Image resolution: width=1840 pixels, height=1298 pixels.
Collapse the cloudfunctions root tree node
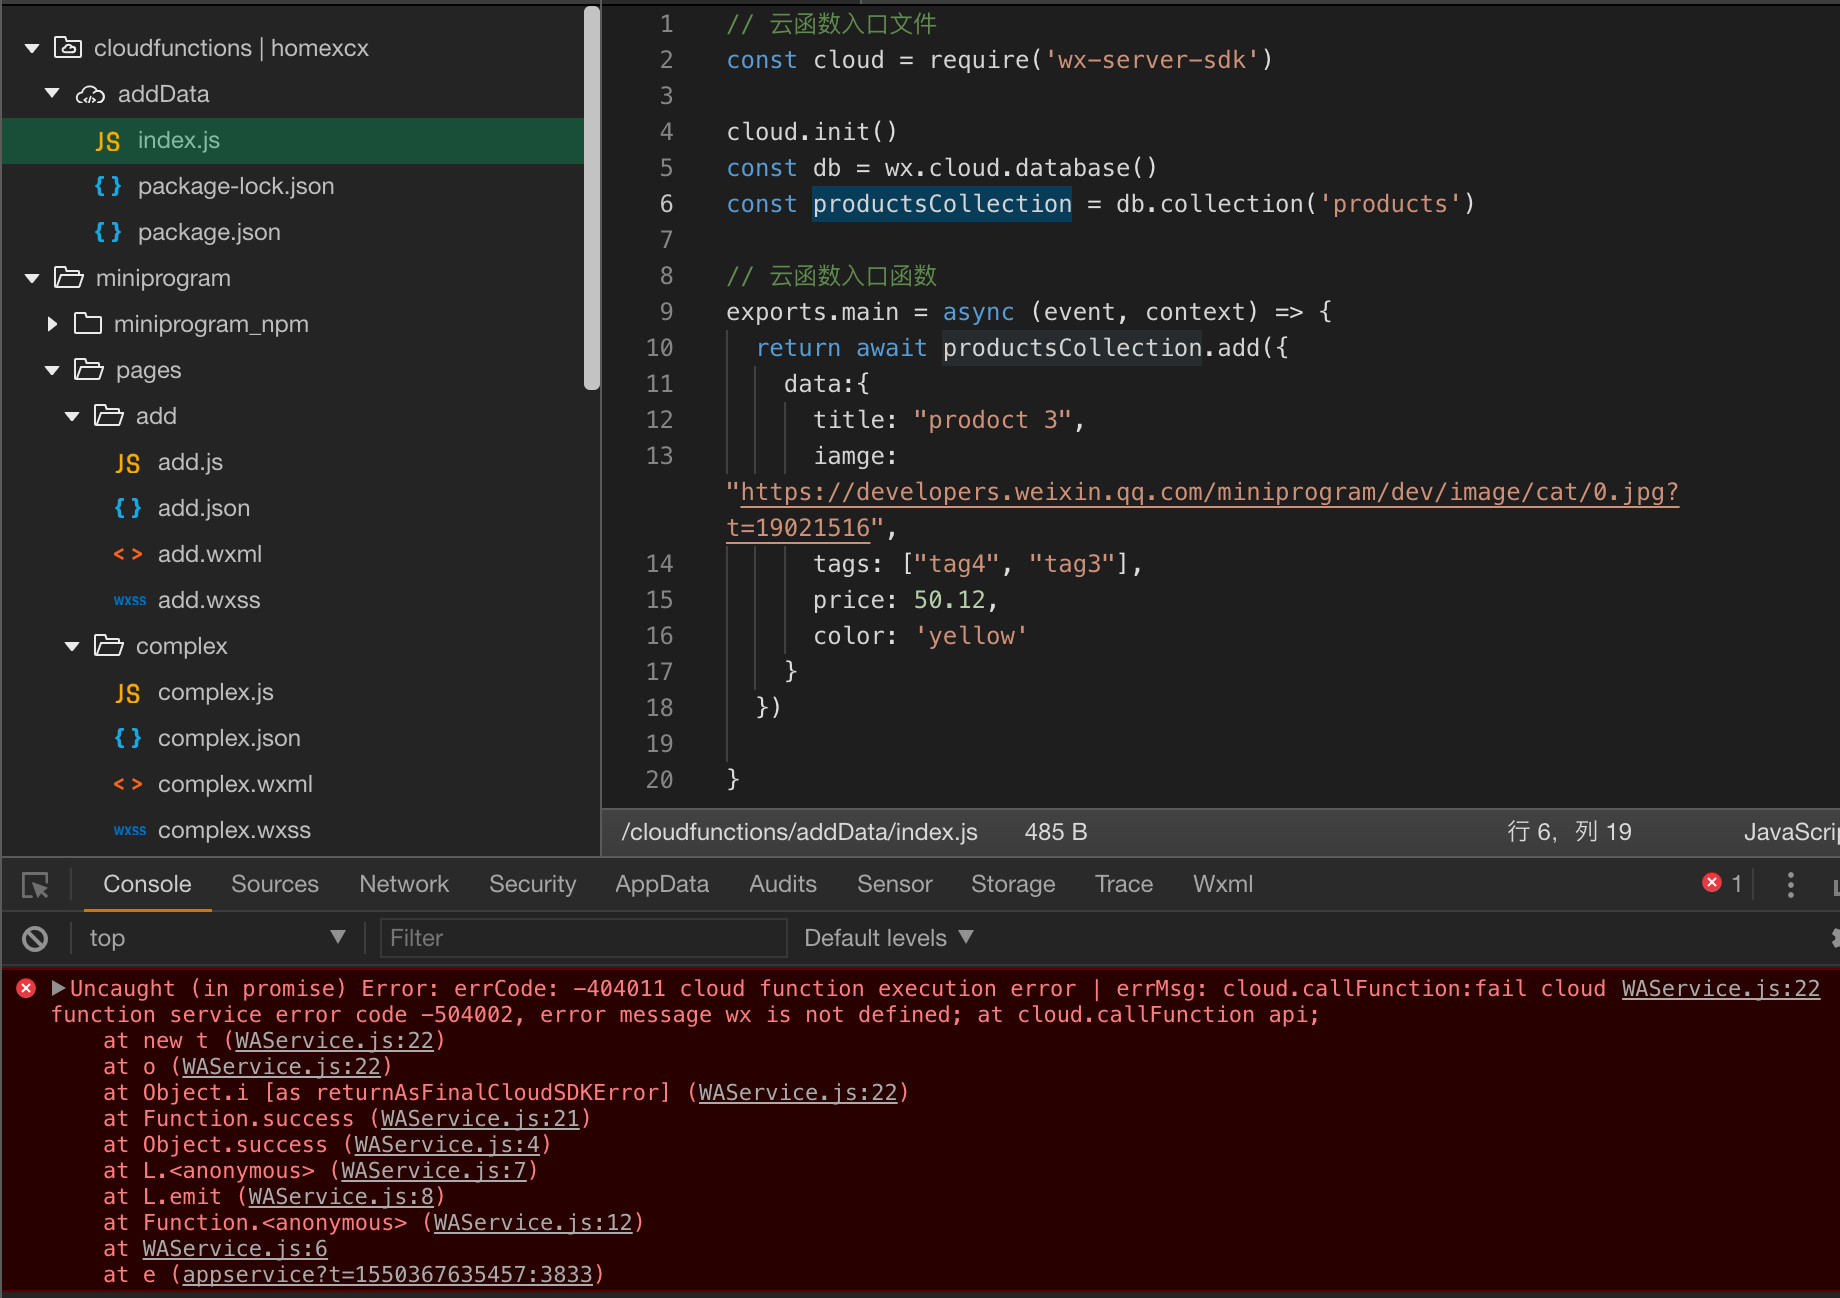point(32,48)
